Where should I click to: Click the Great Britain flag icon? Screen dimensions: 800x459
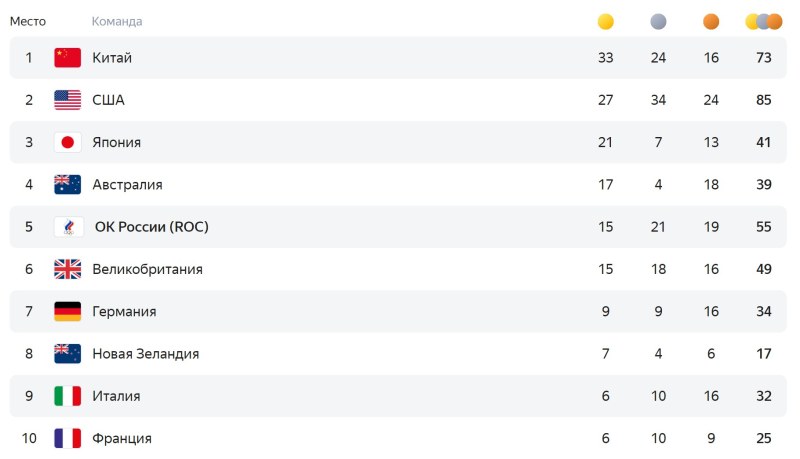(67, 269)
